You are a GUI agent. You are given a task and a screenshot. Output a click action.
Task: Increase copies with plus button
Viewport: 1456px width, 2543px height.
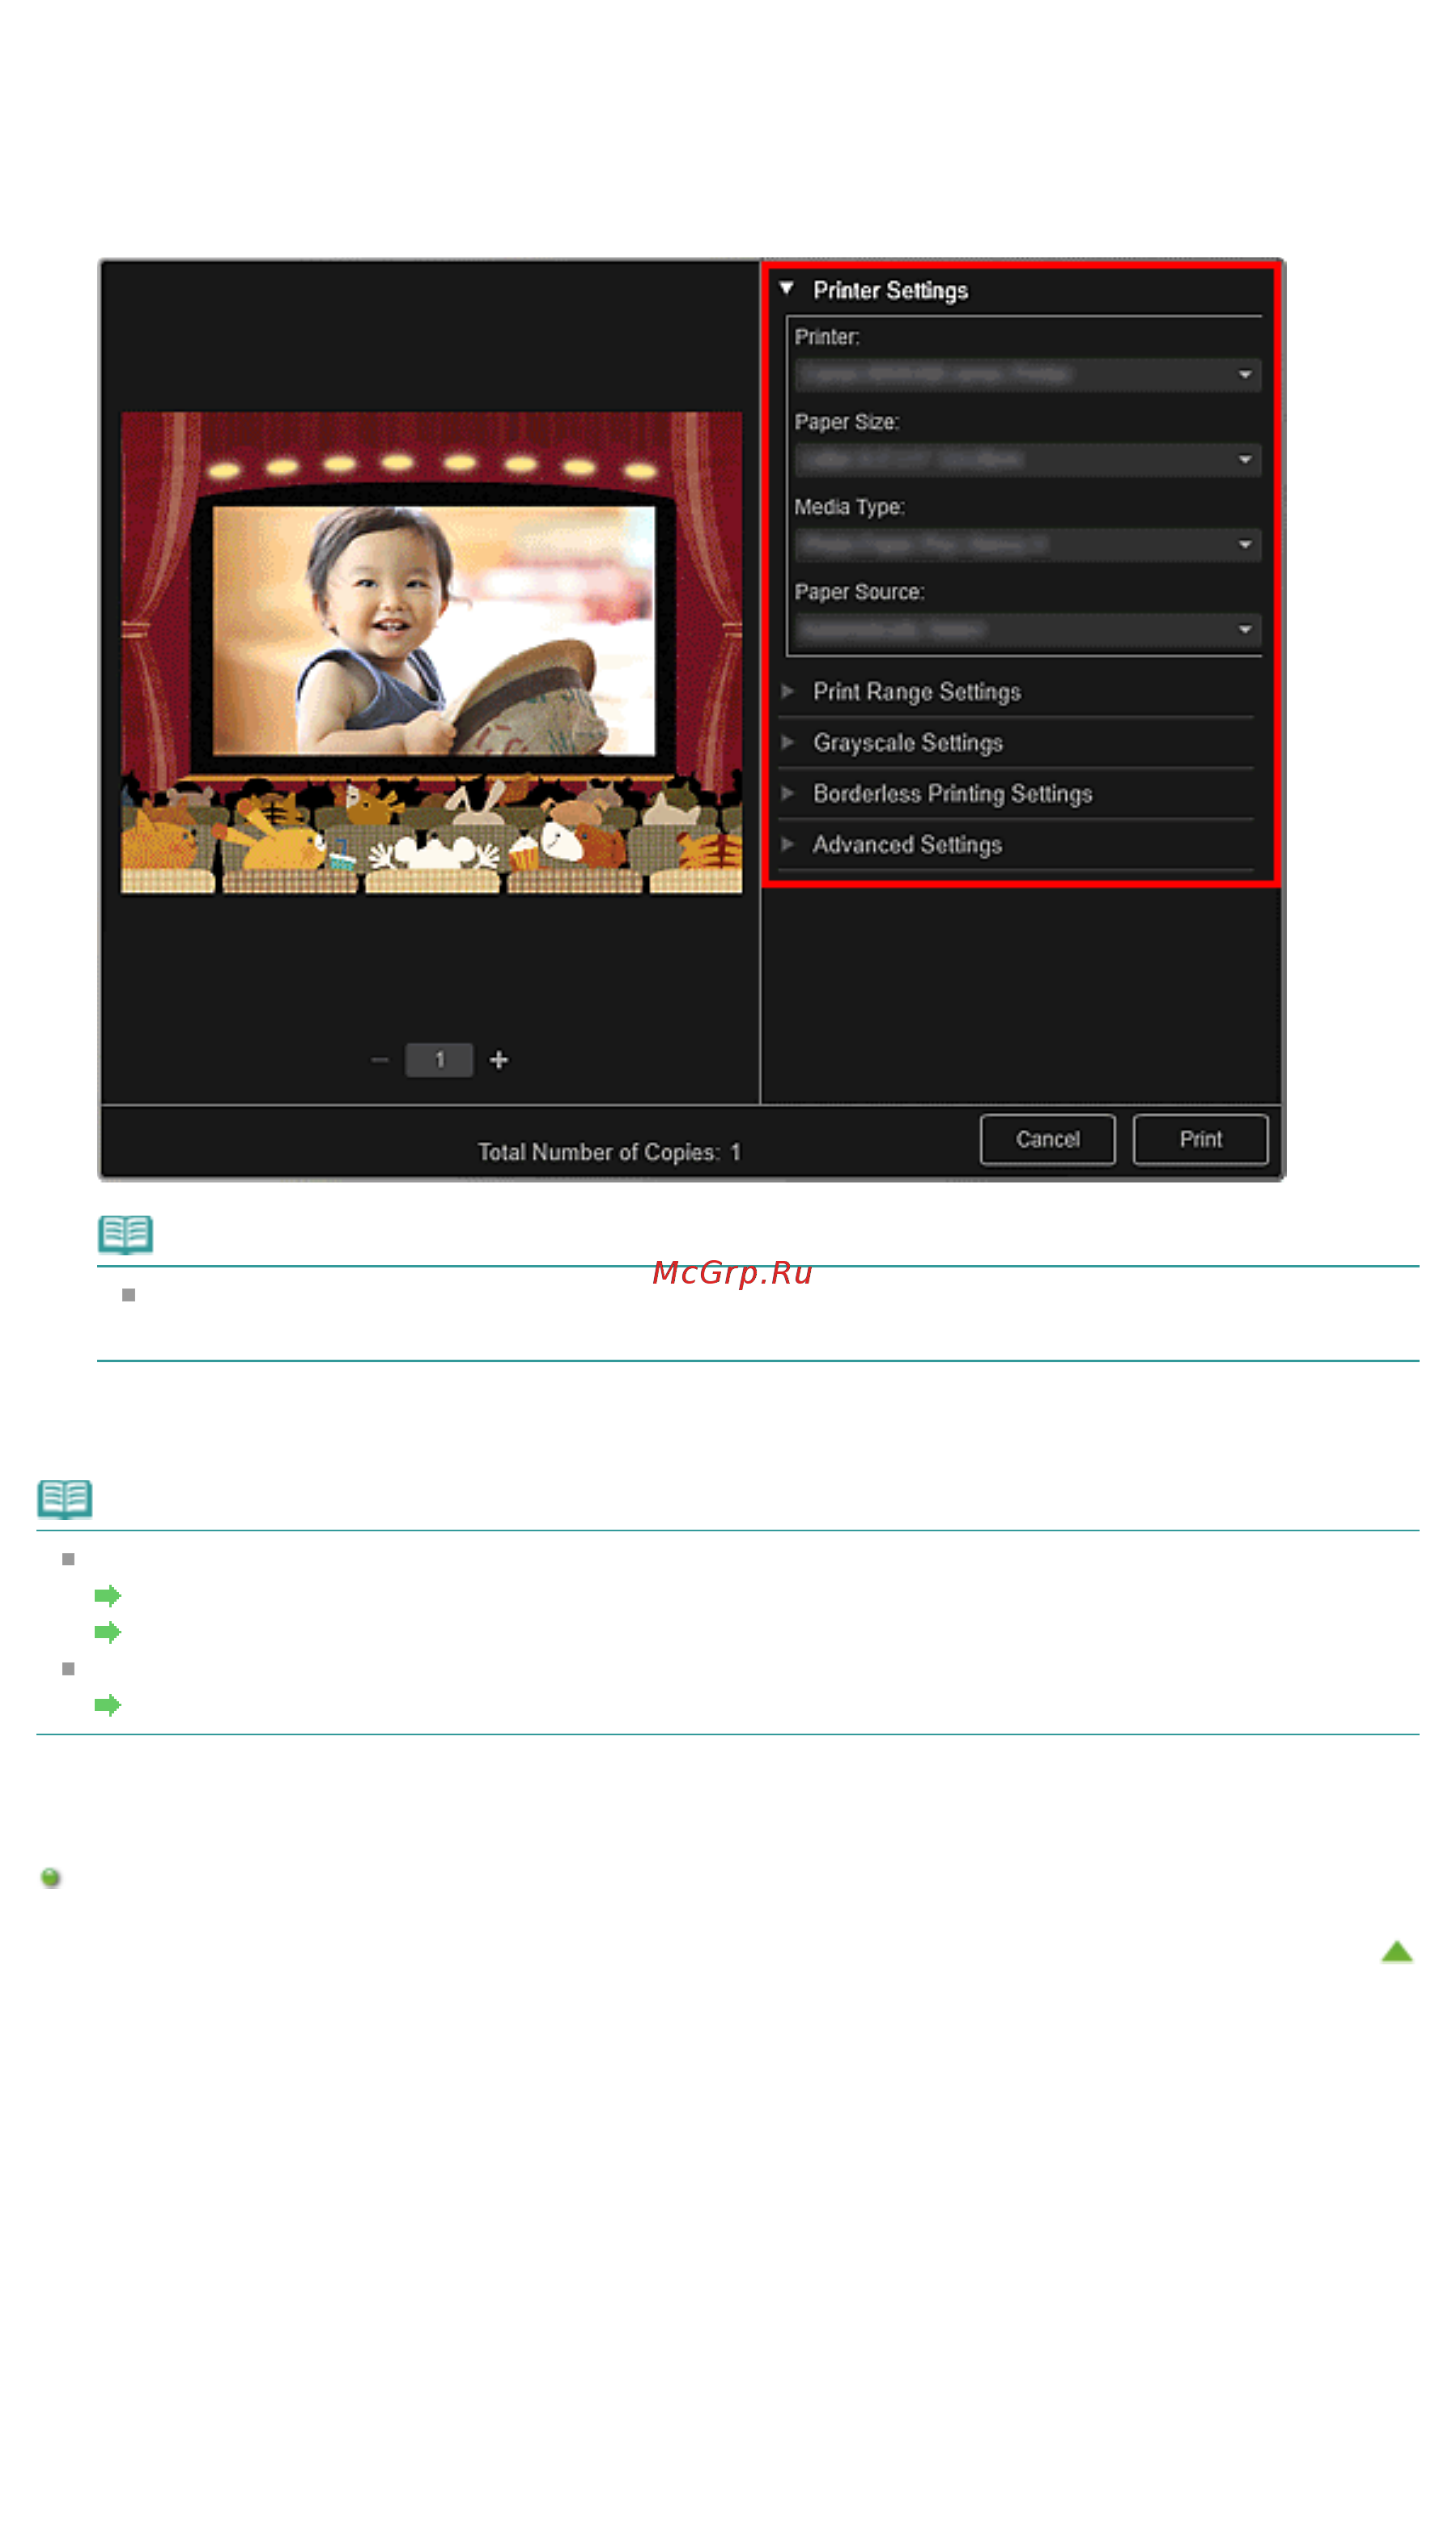coord(499,1060)
